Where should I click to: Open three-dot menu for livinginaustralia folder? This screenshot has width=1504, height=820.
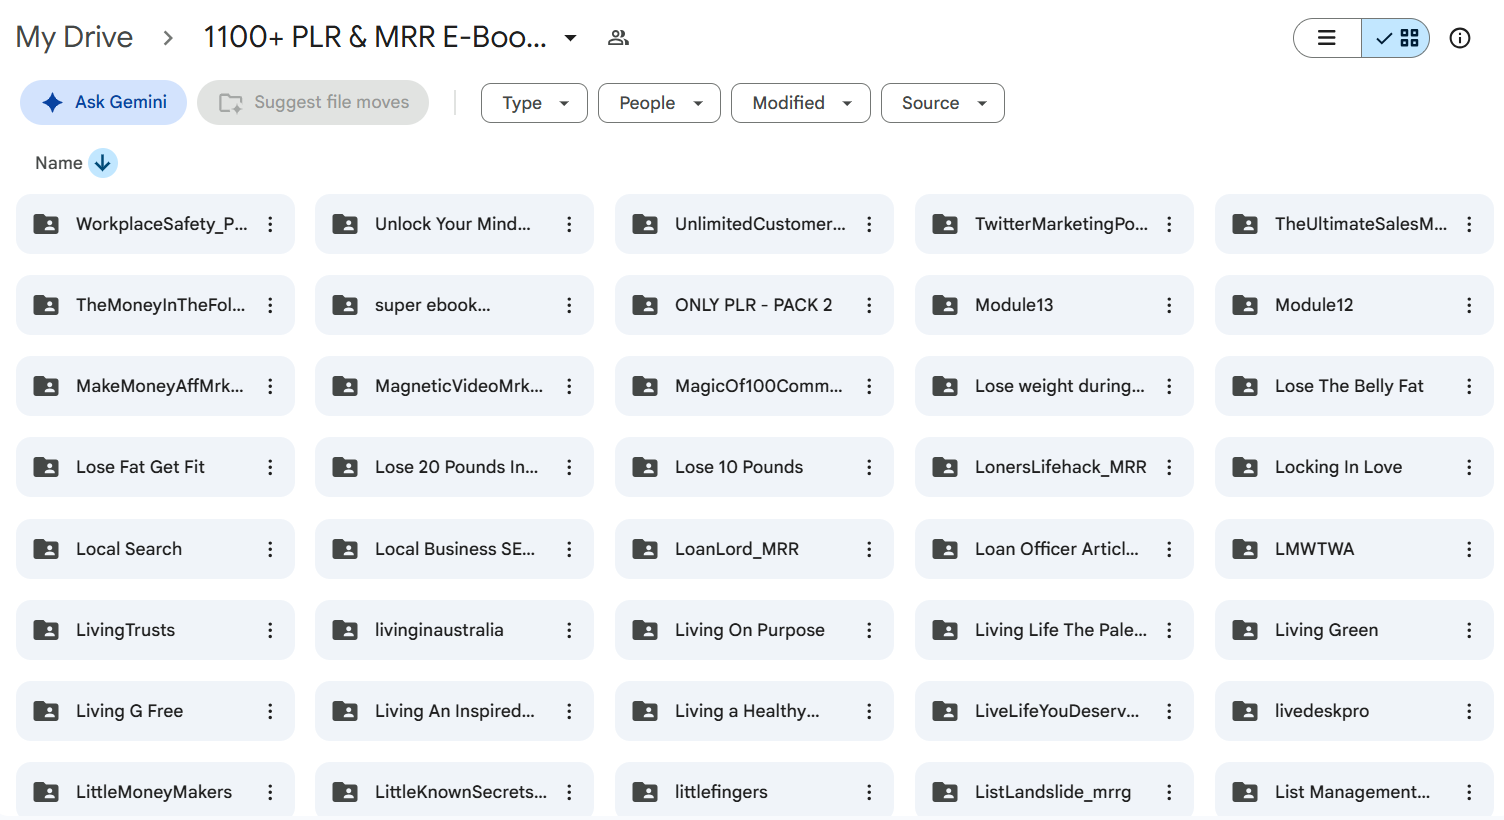coord(569,630)
